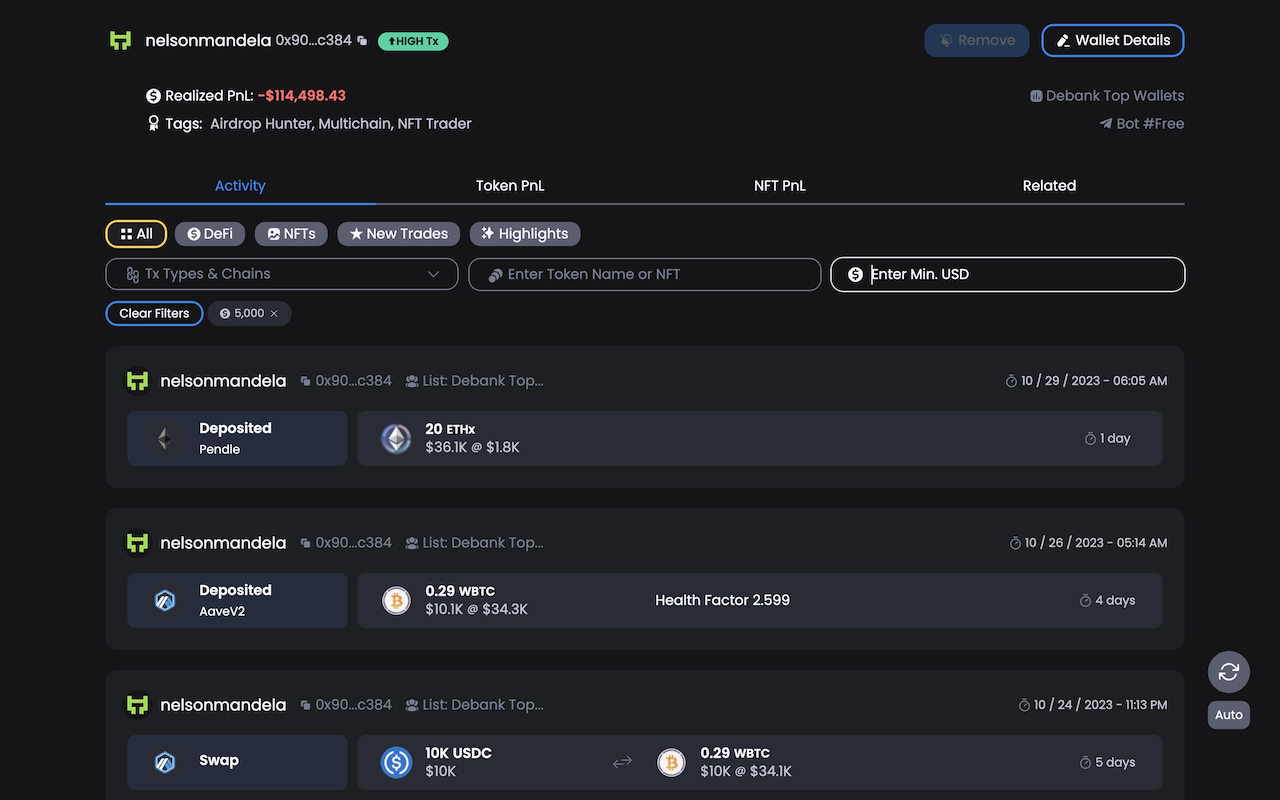The height and width of the screenshot is (800, 1280).
Task: Click the Clear Filters button
Action: 154,313
